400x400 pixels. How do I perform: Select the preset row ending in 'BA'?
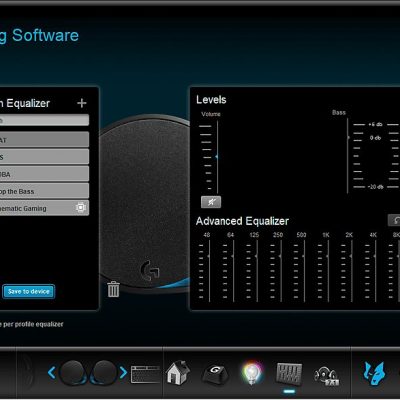click(x=44, y=174)
